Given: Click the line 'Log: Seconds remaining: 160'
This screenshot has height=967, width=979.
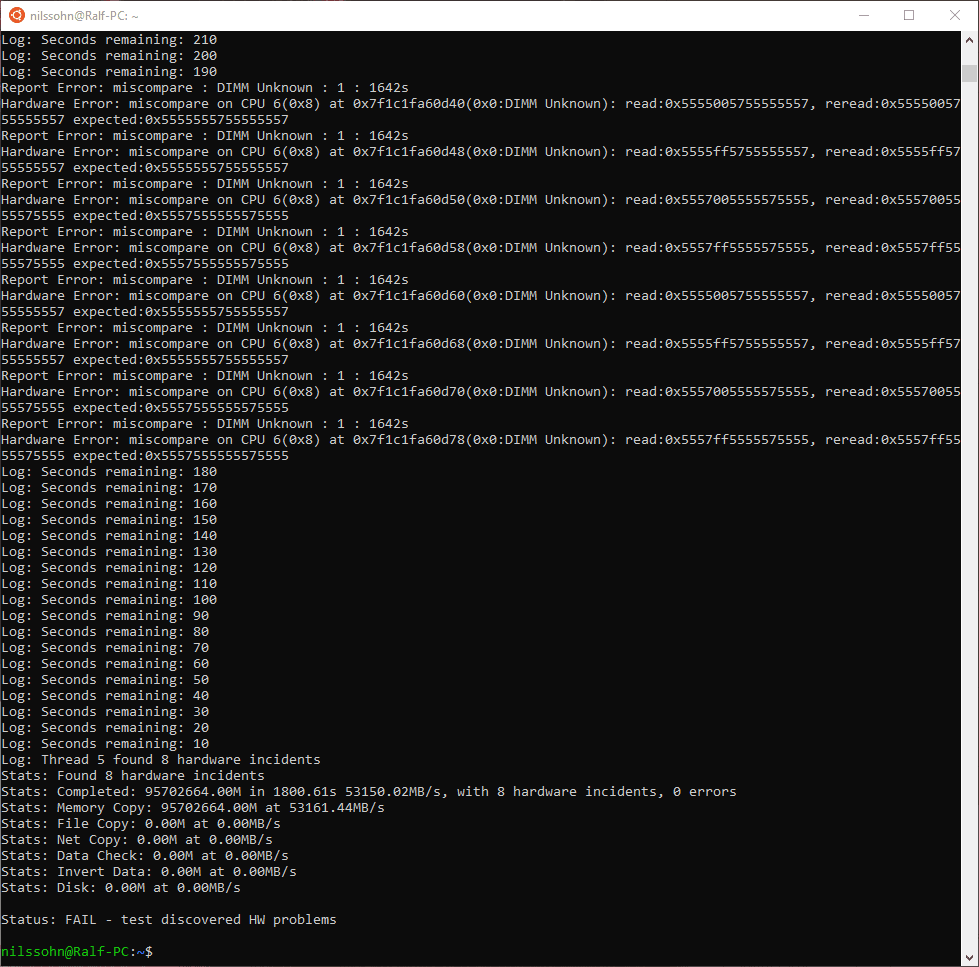Looking at the screenshot, I should pyautogui.click(x=109, y=504).
